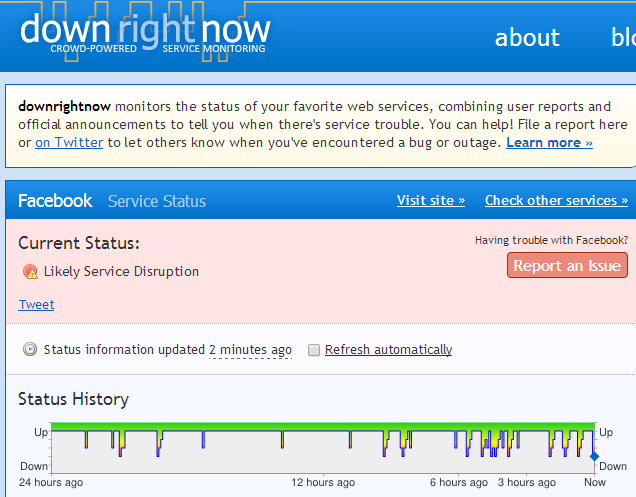Open 'Check other services »' link
This screenshot has width=636, height=497.
pos(556,200)
